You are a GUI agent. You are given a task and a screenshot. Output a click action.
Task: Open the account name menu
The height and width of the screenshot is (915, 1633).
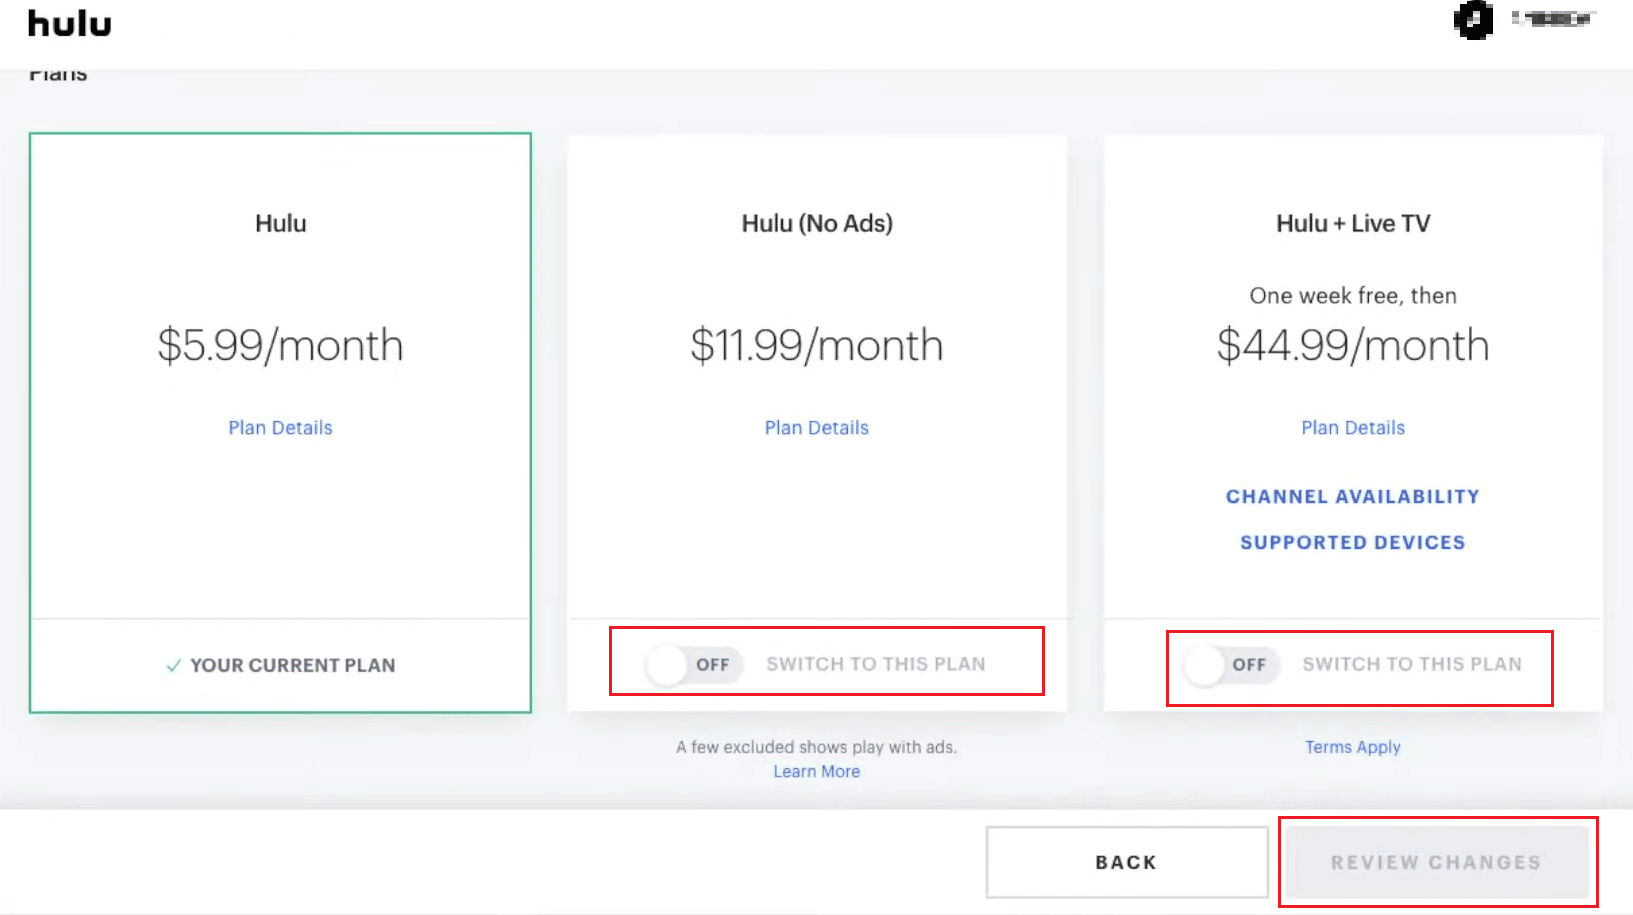1552,18
